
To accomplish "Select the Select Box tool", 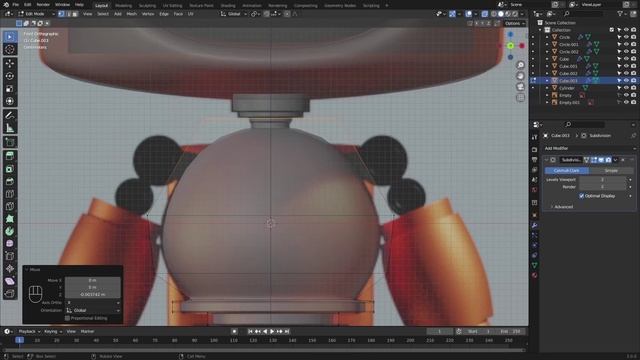I will [10, 37].
